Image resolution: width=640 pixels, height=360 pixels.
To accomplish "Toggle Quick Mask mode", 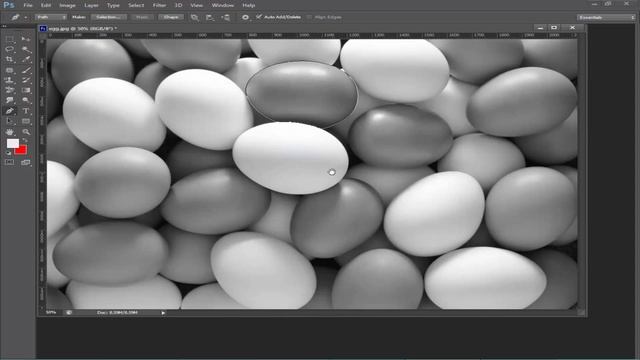I will pos(9,162).
